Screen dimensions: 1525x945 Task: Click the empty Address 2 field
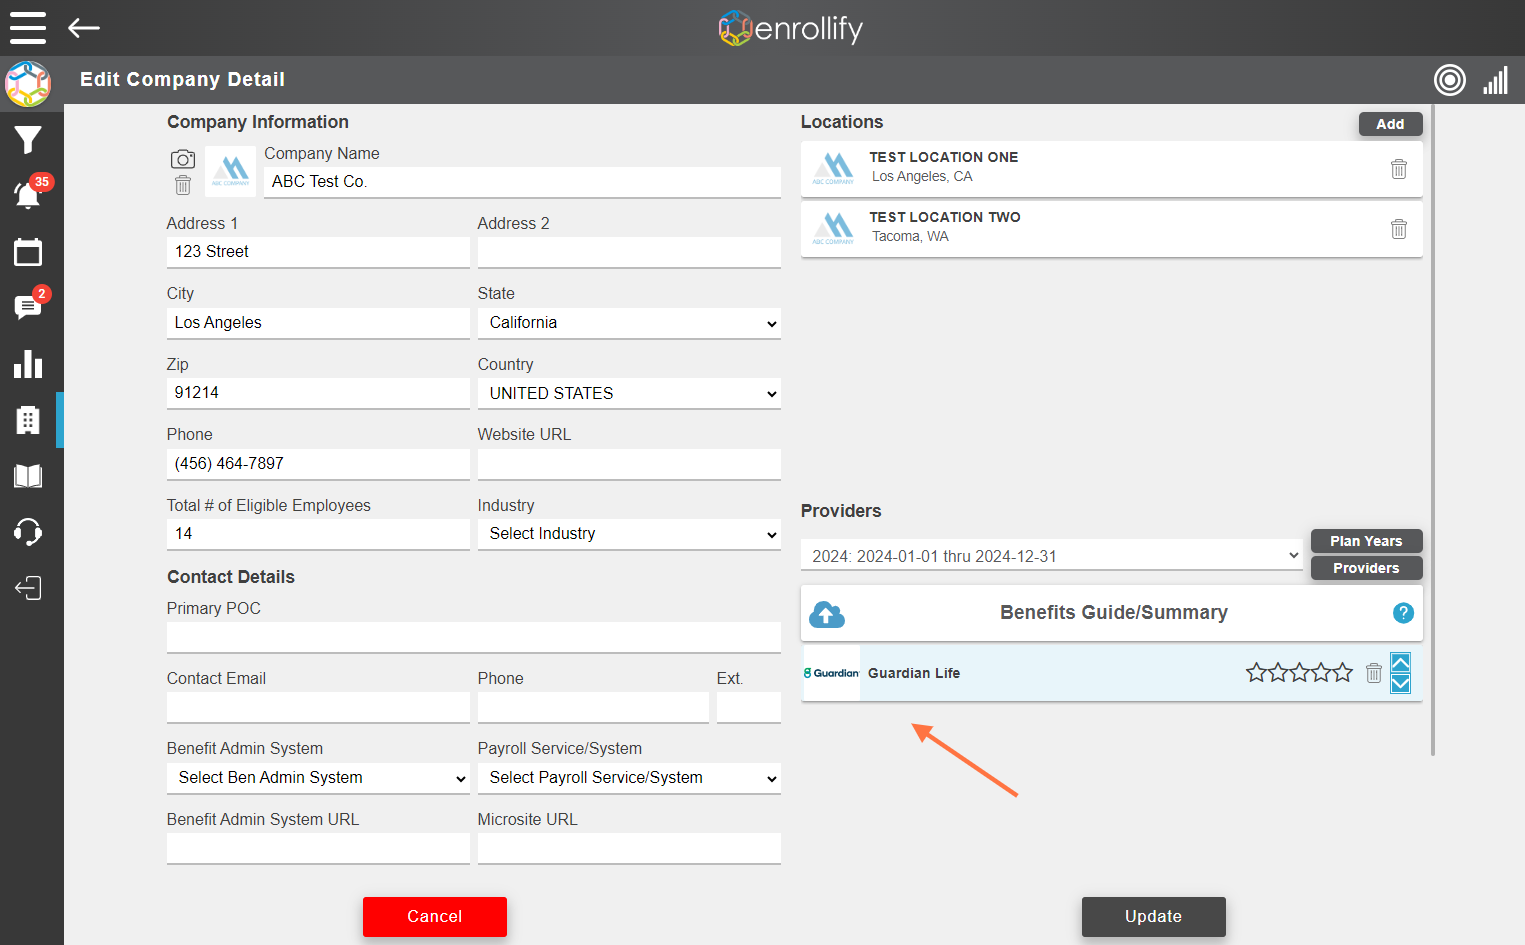(629, 252)
